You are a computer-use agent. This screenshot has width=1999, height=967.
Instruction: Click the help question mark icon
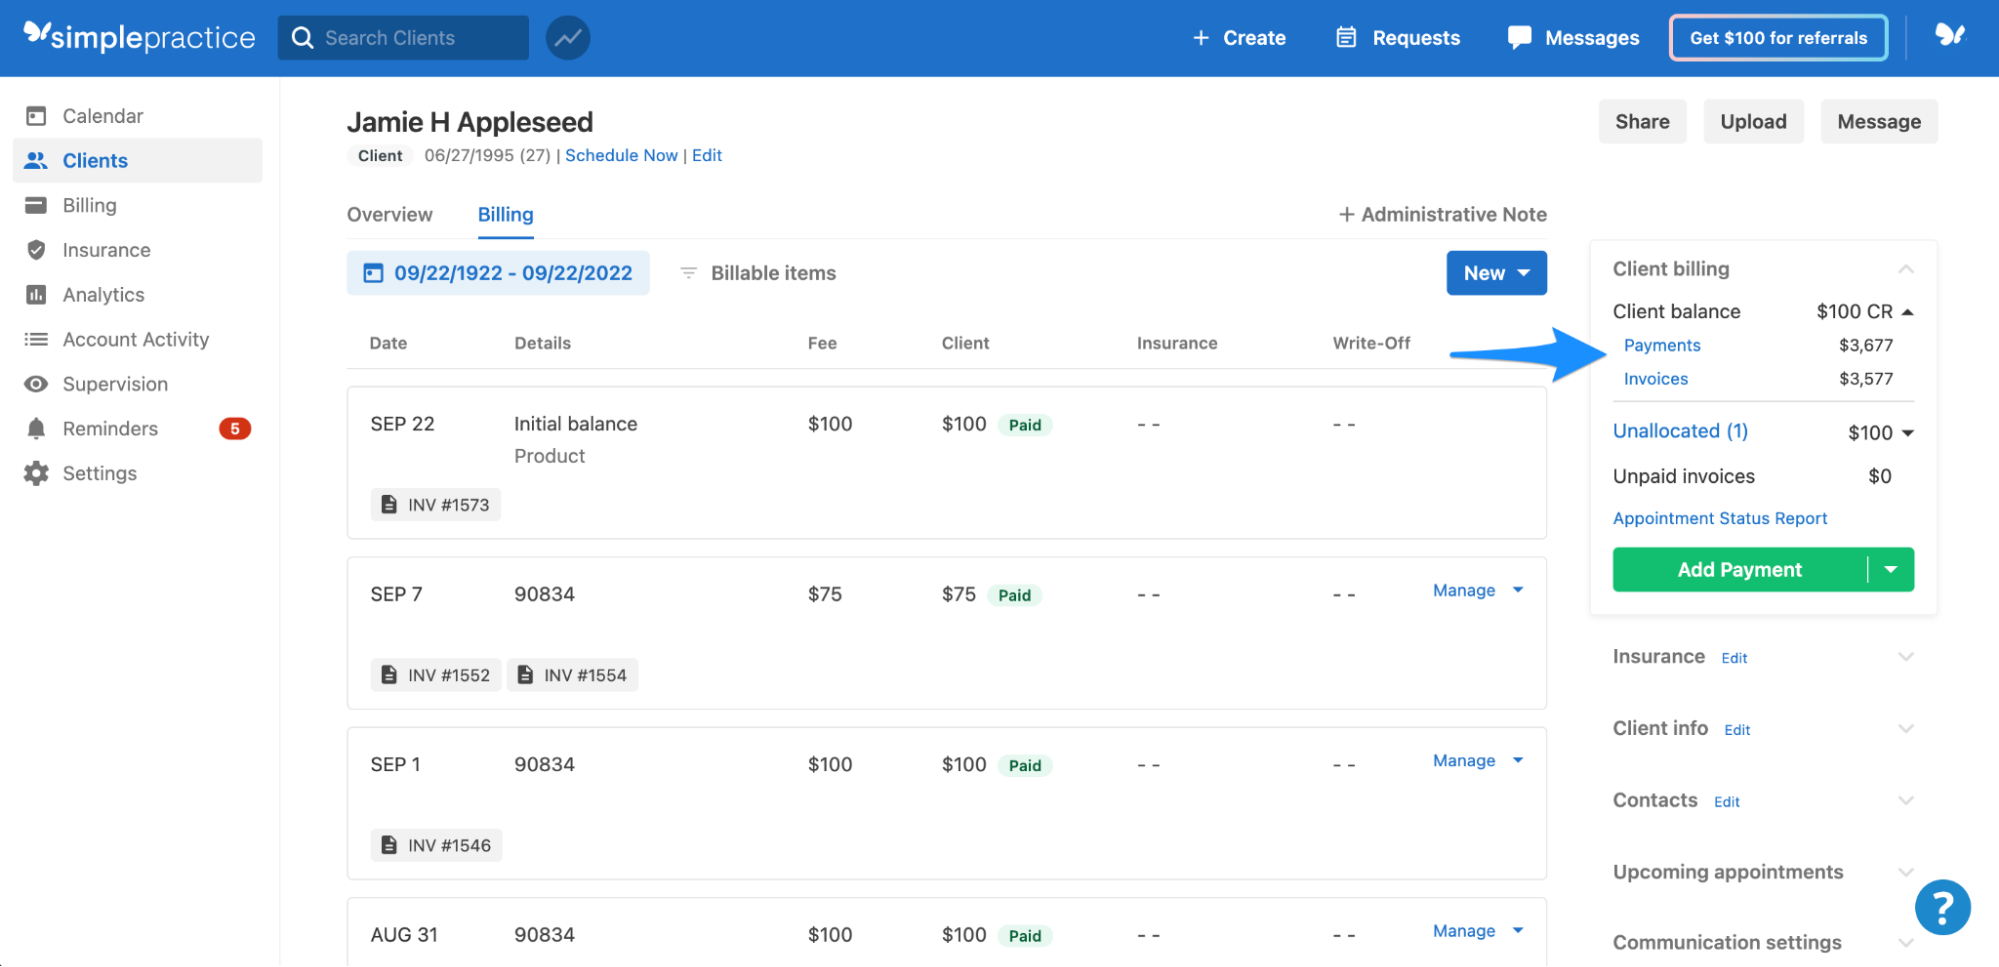click(x=1941, y=906)
